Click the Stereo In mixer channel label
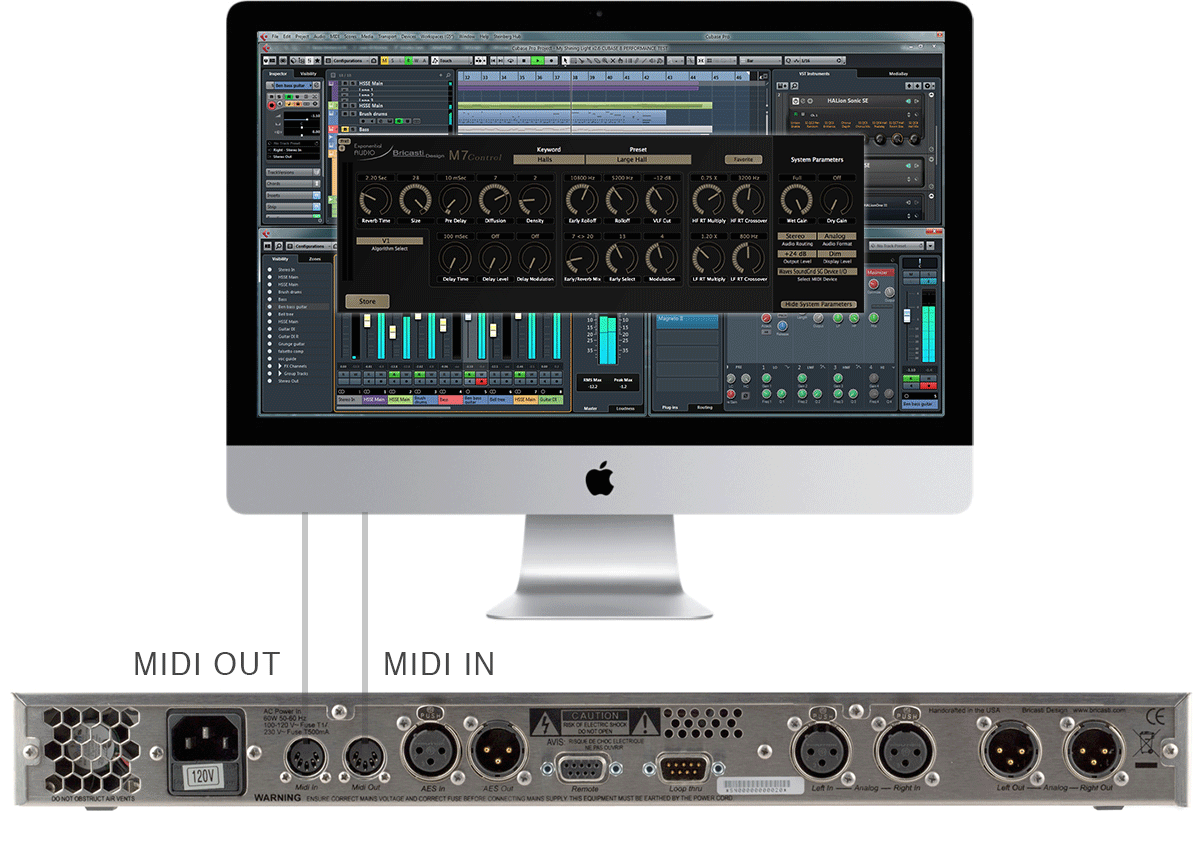Screen dimensions: 1200x849 click(x=347, y=400)
